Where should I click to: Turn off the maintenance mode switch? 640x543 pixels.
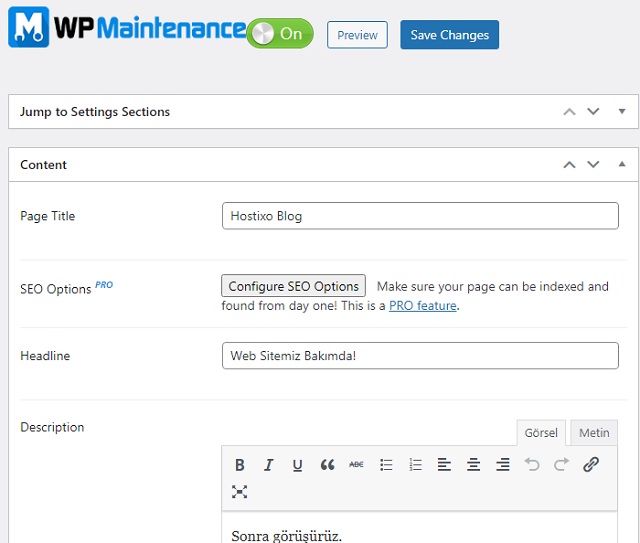(280, 34)
